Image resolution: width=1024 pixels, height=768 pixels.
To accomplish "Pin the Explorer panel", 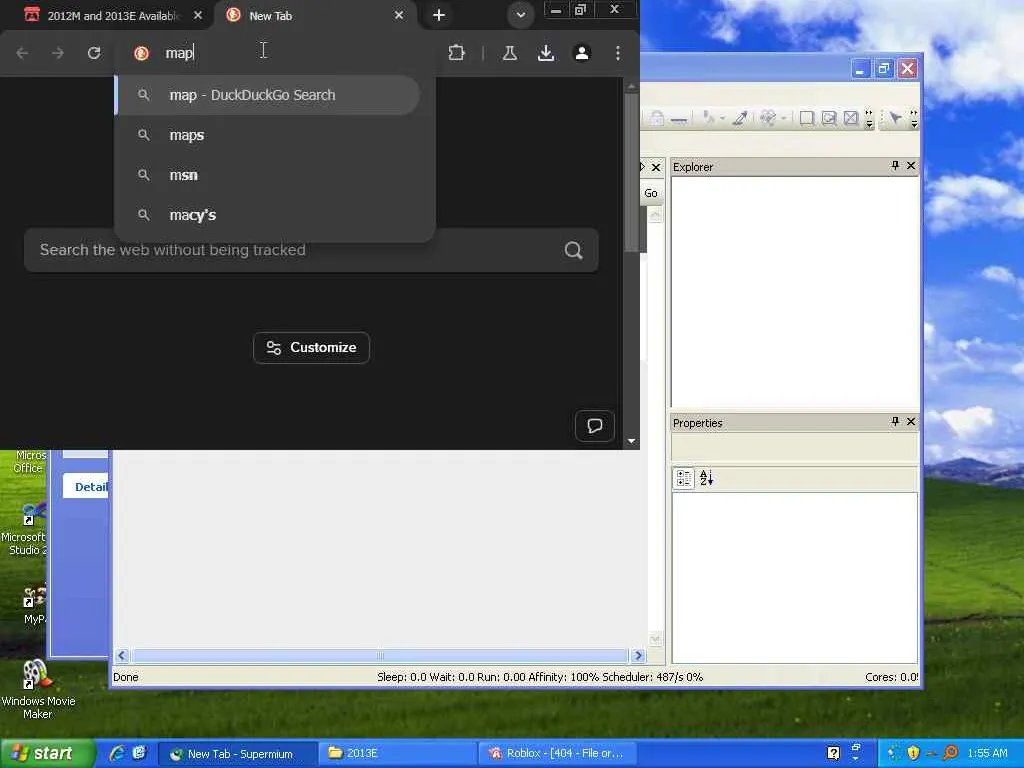I will 895,166.
